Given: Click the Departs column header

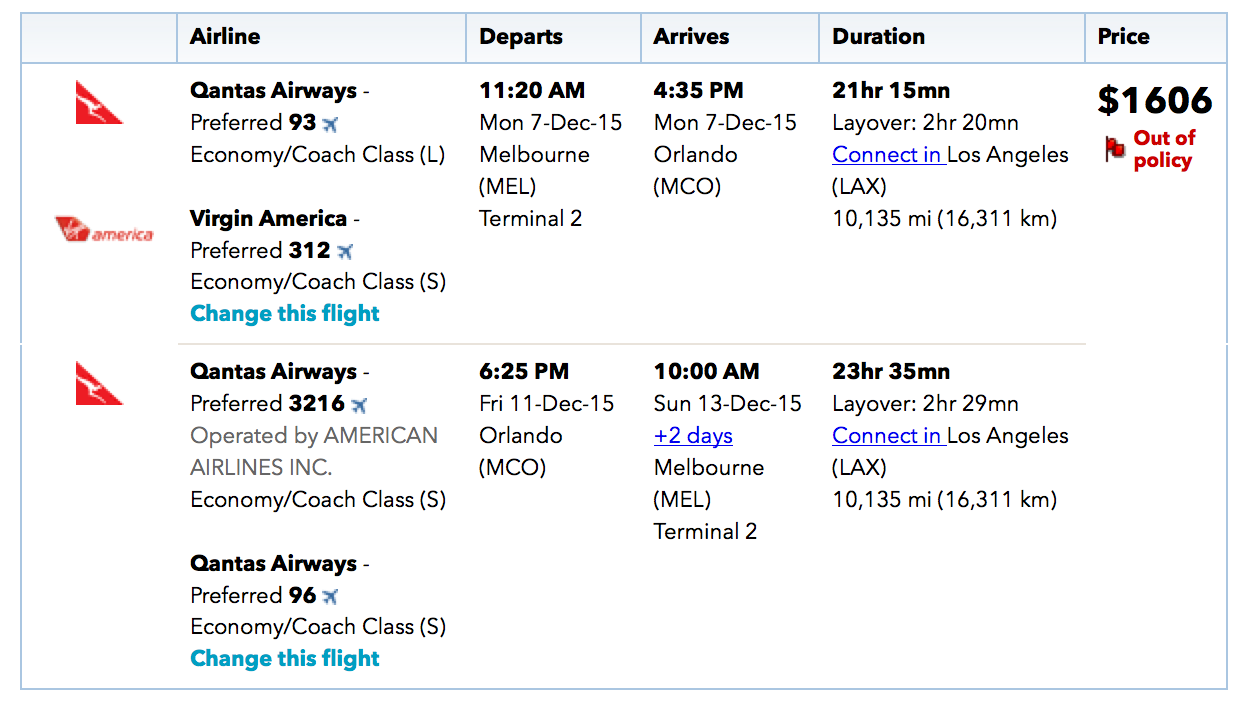Looking at the screenshot, I should [521, 37].
